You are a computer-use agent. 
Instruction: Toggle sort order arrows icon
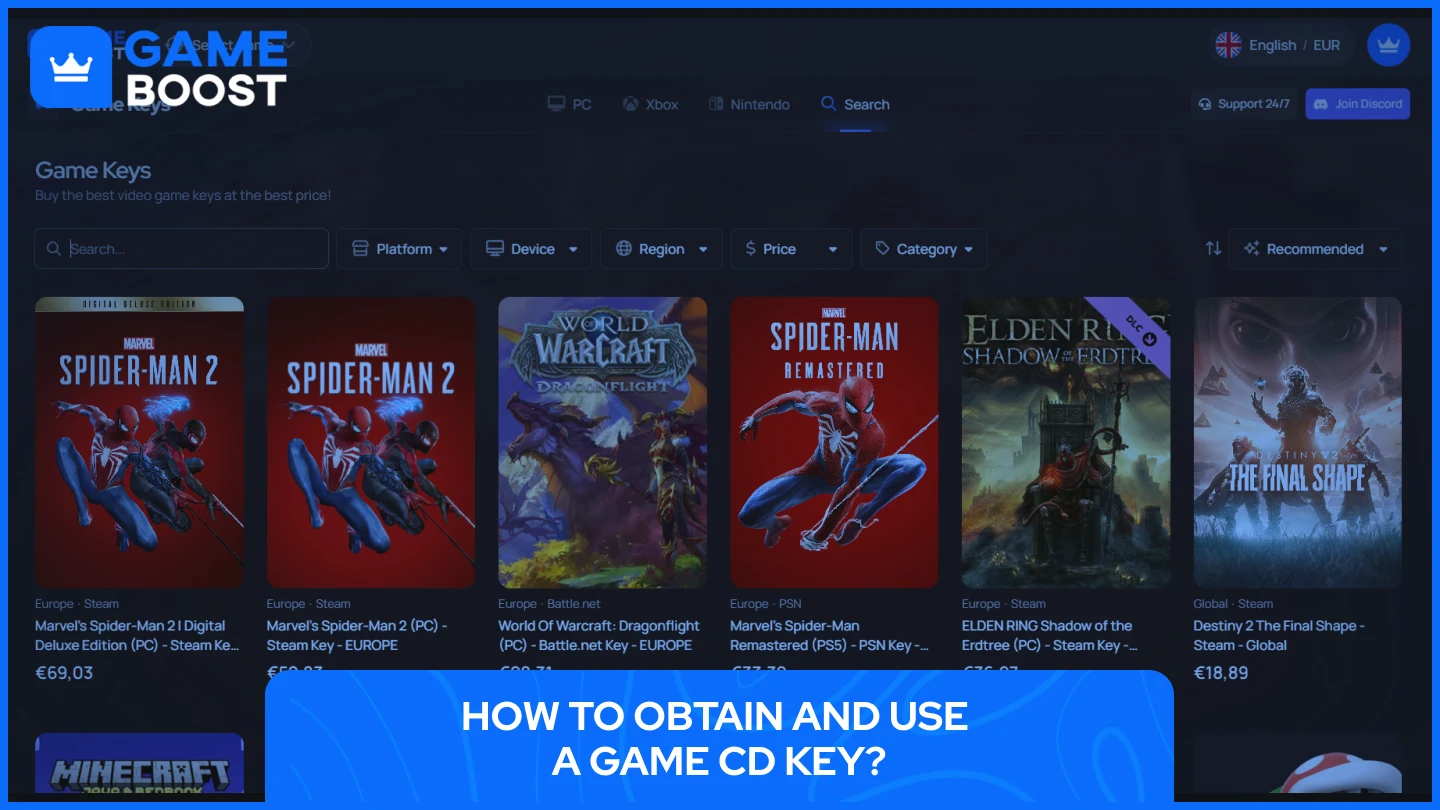(1213, 249)
